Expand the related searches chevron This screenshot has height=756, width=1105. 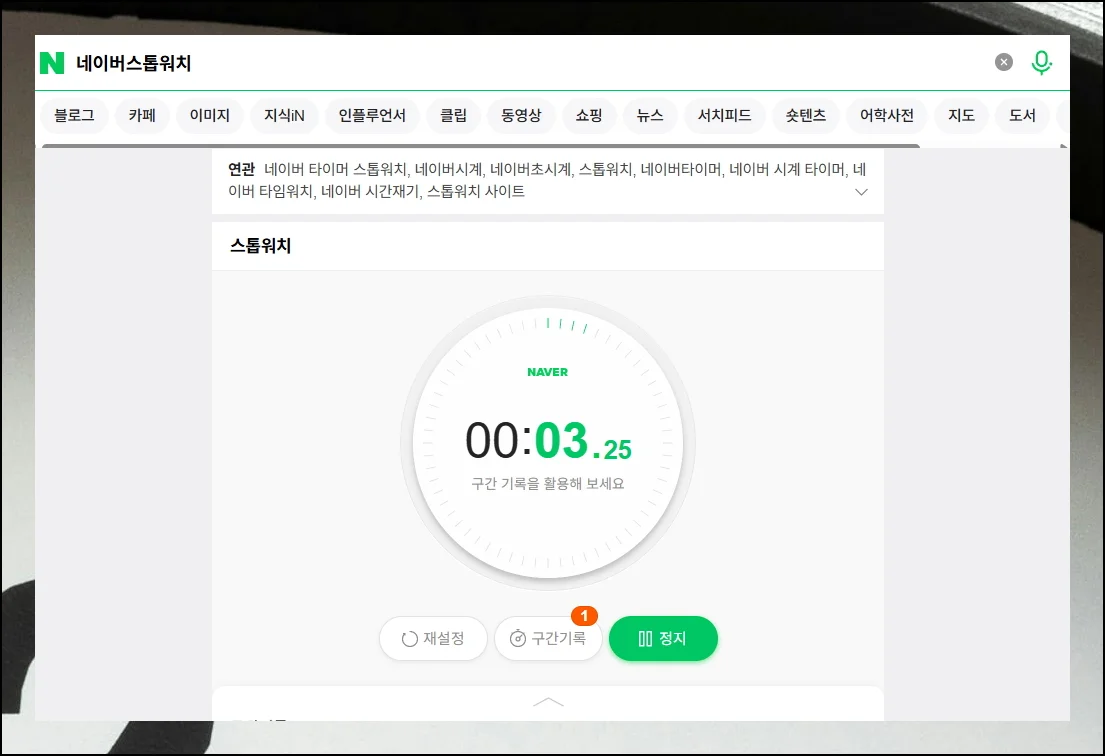[x=861, y=191]
